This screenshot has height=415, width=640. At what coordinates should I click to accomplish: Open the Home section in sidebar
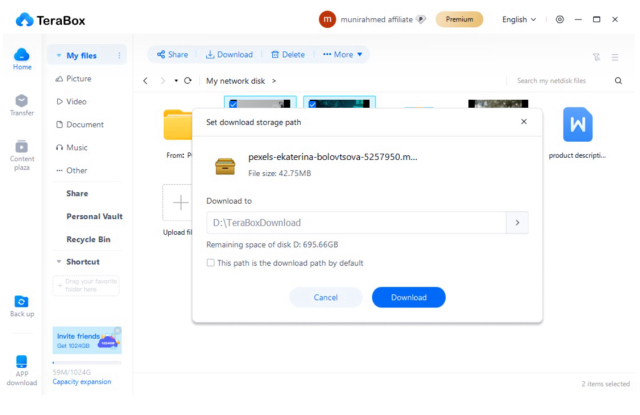point(22,59)
